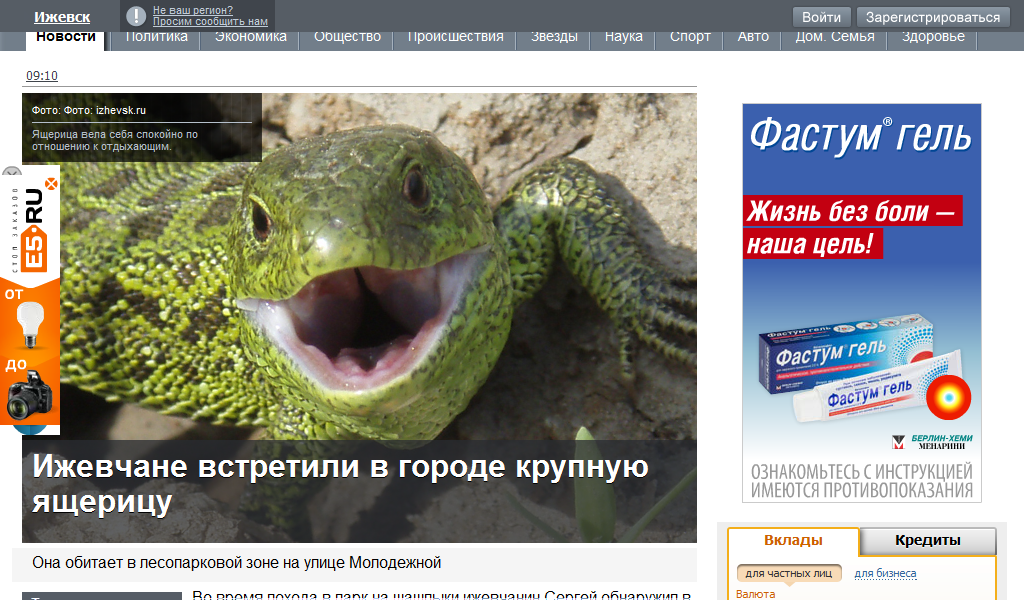Image resolution: width=1024 pixels, height=600 pixels.
Task: Click the 09:10 timestamp link
Action: (42, 76)
